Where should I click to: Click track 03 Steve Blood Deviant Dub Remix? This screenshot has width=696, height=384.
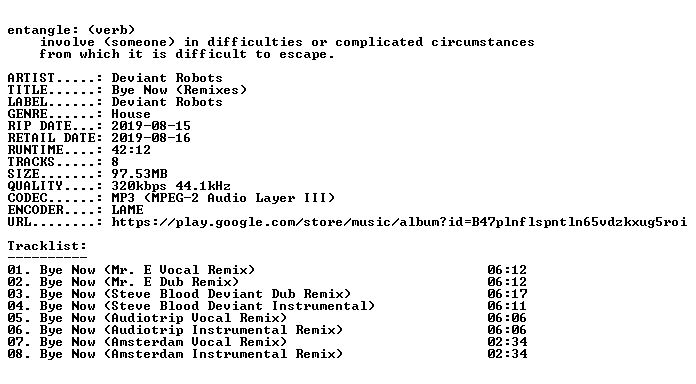click(267, 294)
